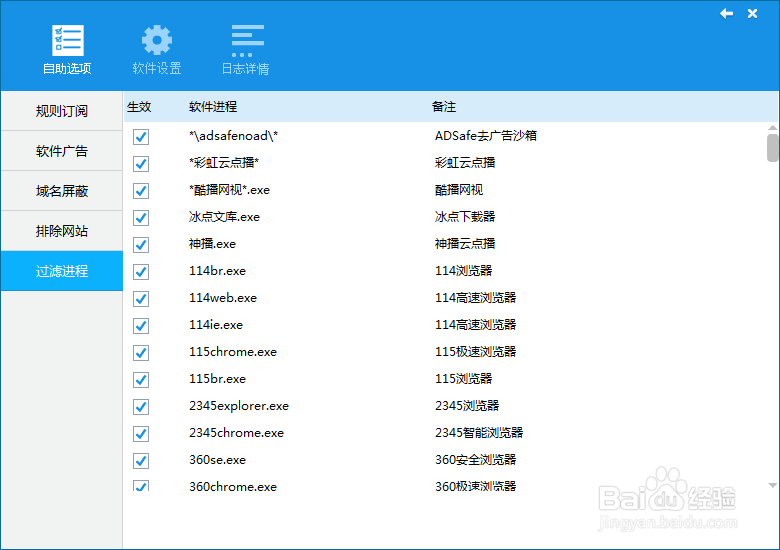Image resolution: width=780 pixels, height=550 pixels.
Task: Uncheck the 115chrome.exe checkbox
Action: tap(141, 353)
